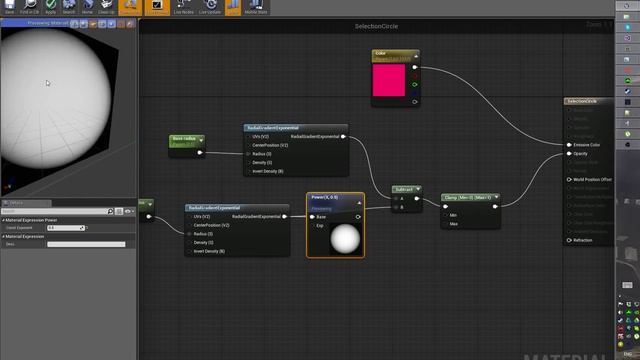This screenshot has width=640, height=360.
Task: Click the Color node green channel pin
Action: [x=415, y=84]
